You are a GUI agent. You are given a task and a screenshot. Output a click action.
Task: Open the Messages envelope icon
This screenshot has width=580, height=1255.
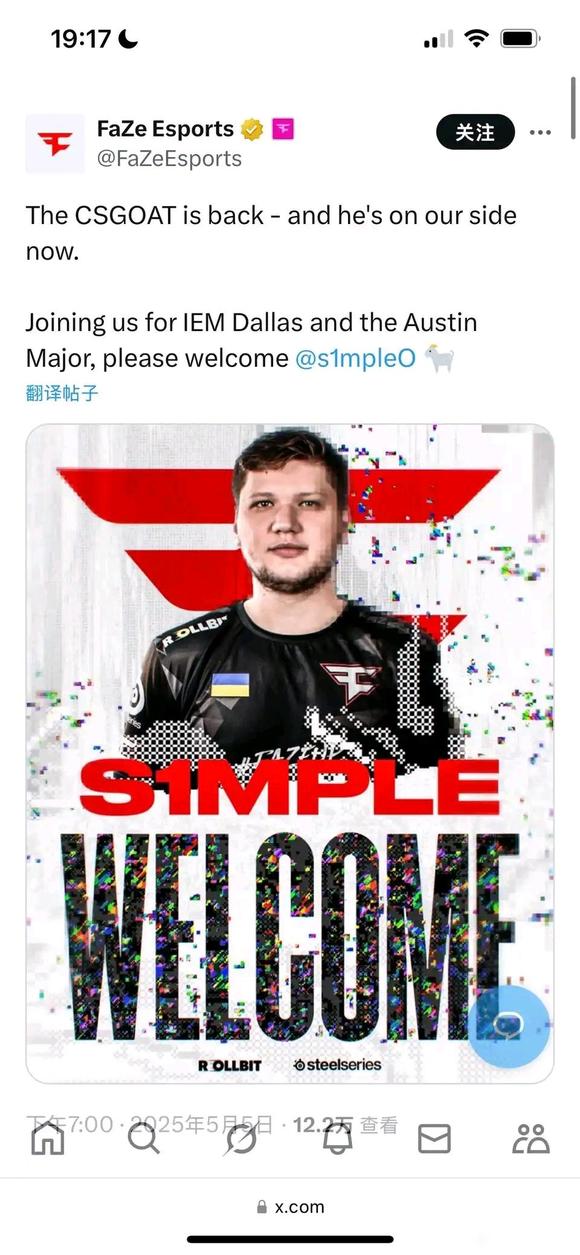pos(434,1138)
